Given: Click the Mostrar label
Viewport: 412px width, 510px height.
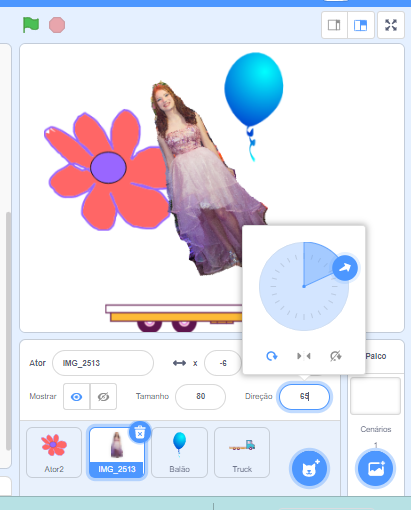Looking at the screenshot, I should (x=43, y=396).
